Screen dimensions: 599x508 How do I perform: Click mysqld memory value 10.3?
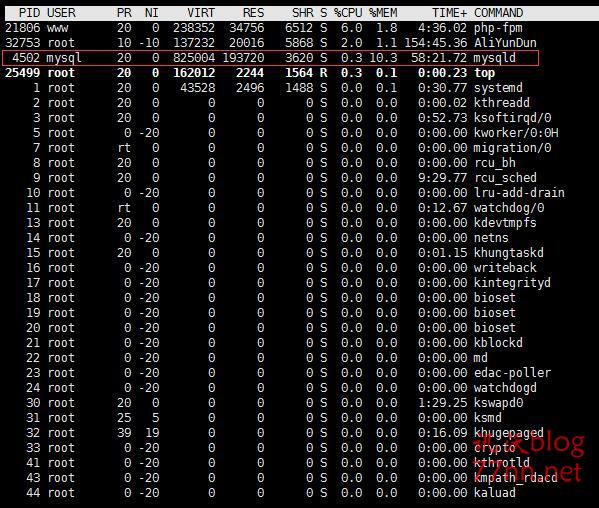click(383, 58)
